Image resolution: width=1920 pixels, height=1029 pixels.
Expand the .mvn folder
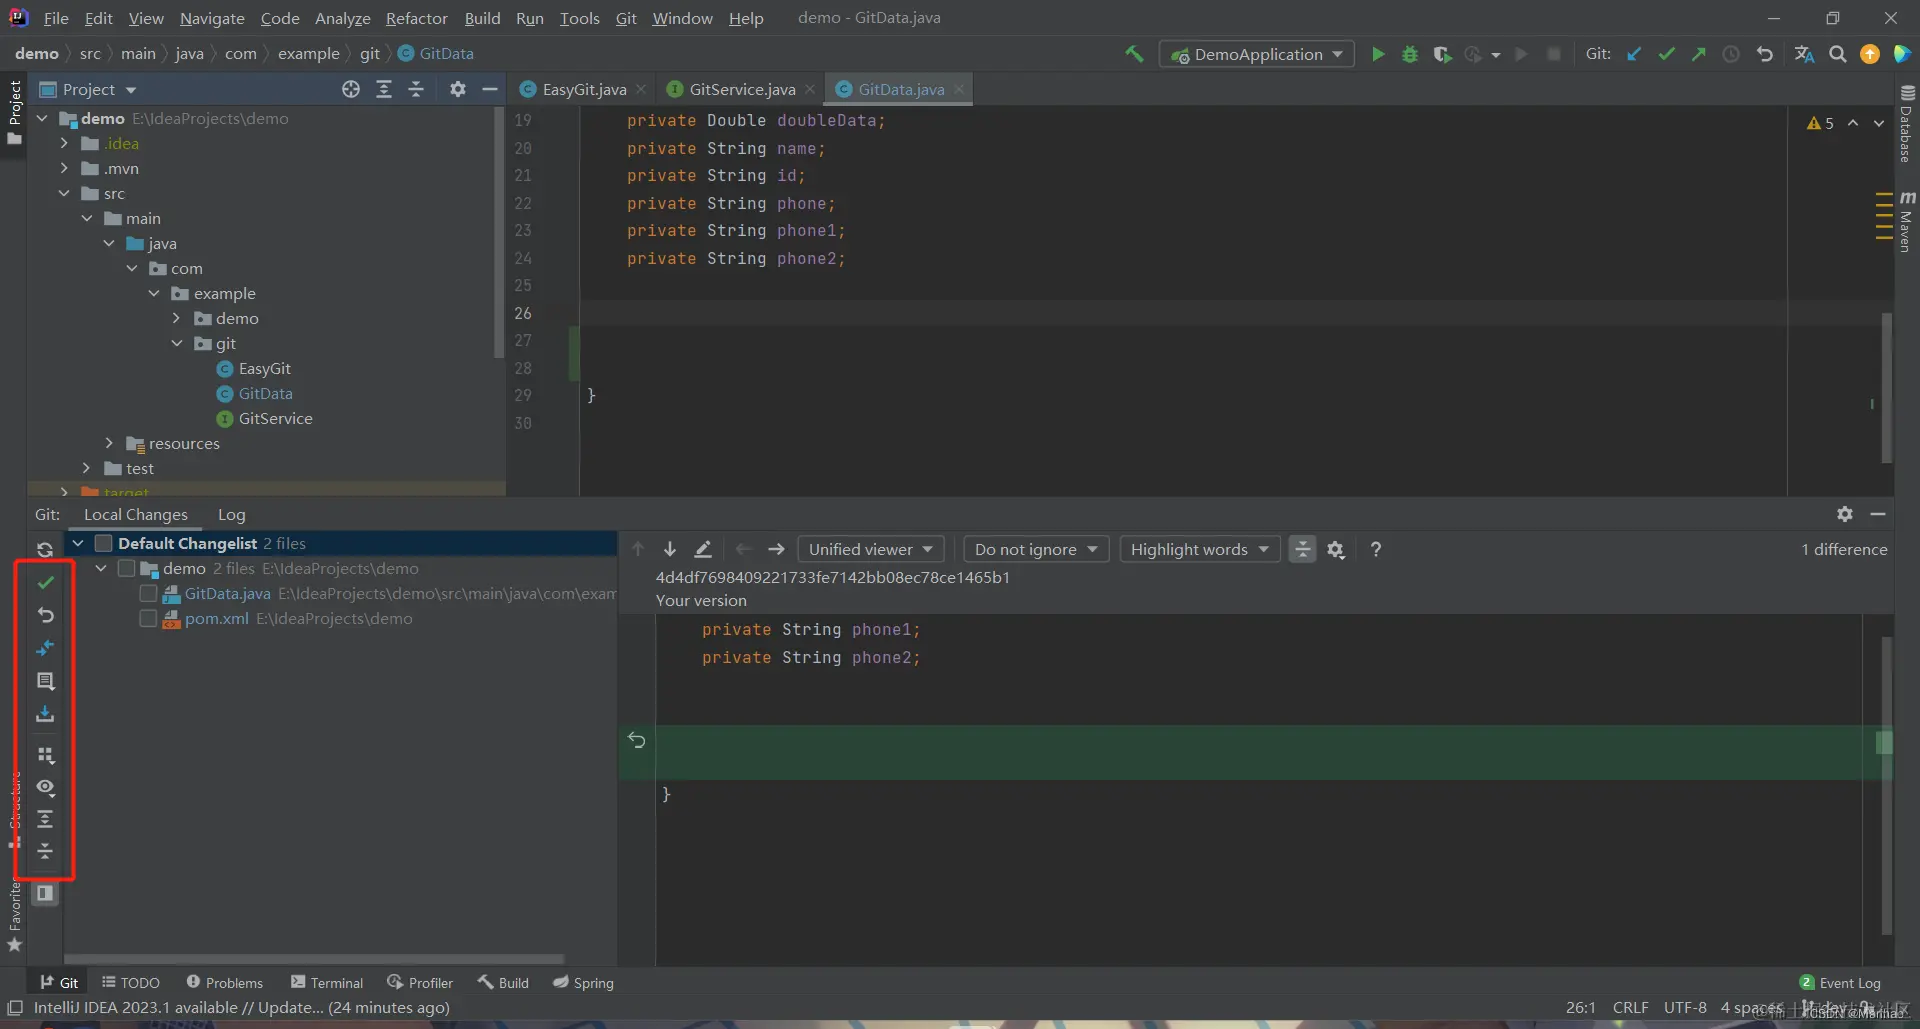tap(64, 168)
